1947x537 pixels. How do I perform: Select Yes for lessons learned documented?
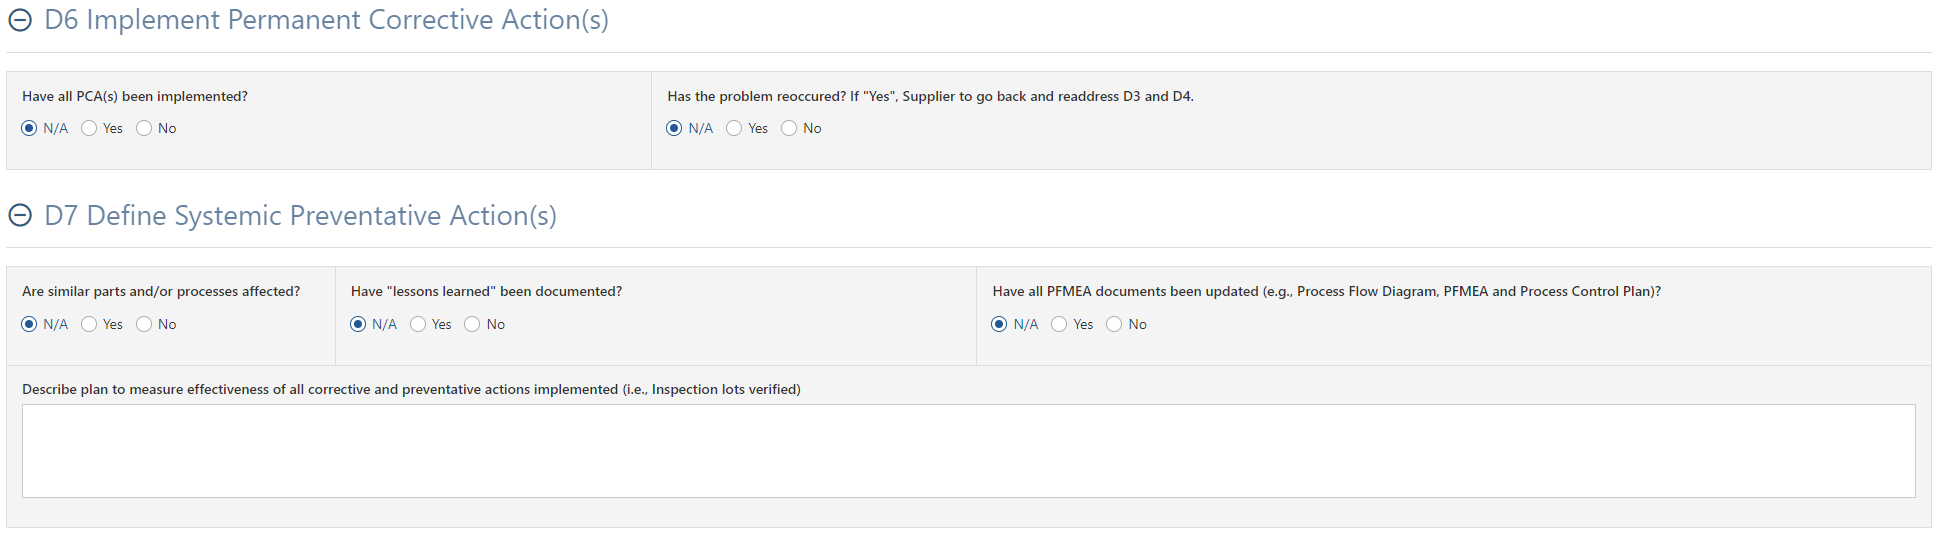418,324
